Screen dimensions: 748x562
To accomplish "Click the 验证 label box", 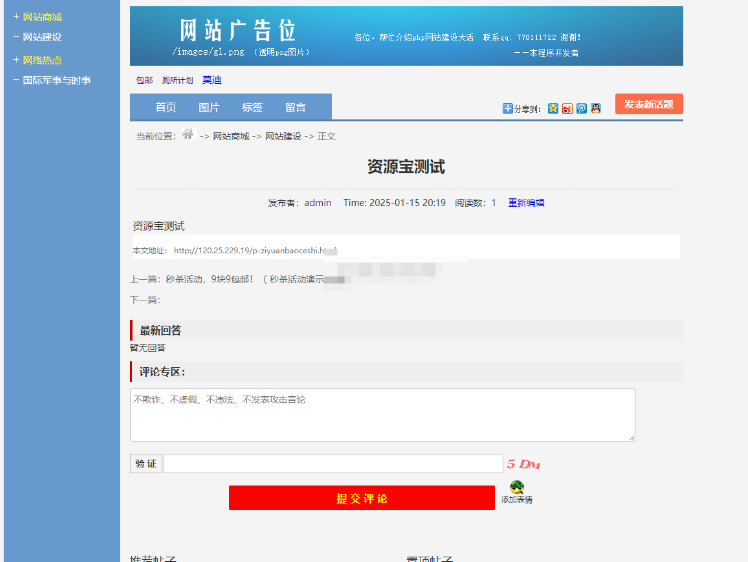I will [146, 464].
